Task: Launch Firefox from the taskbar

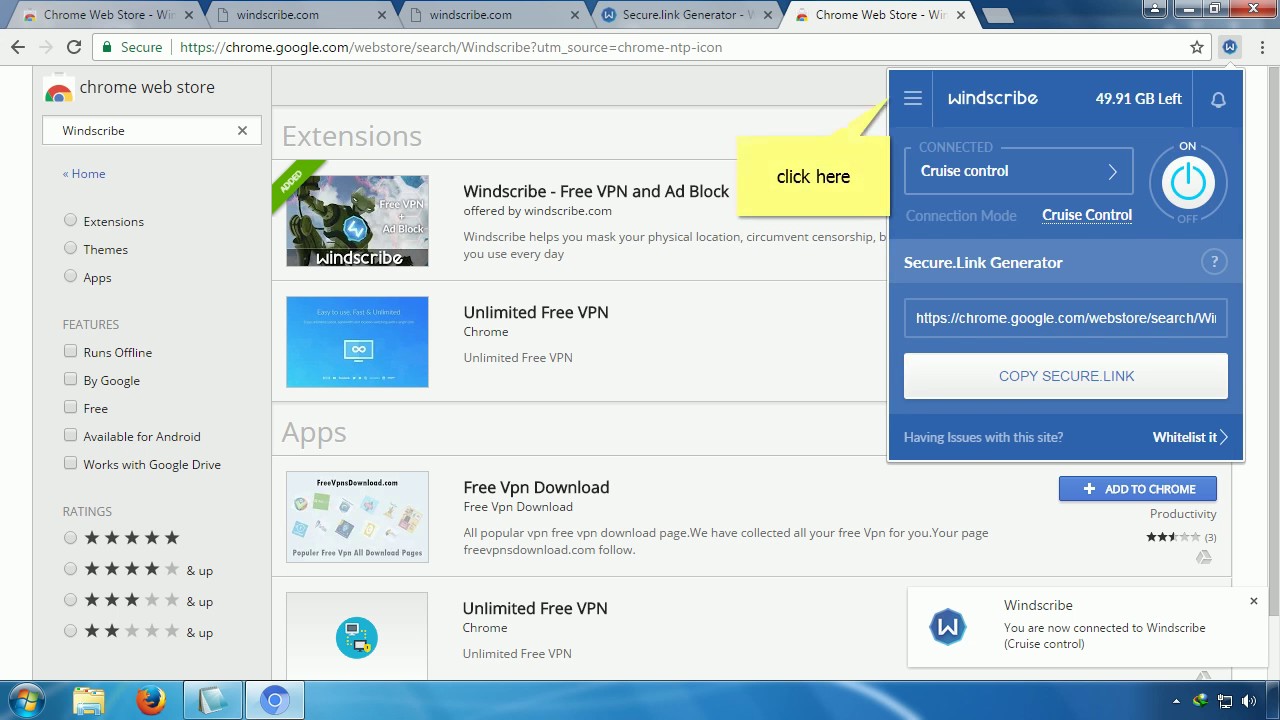Action: [151, 701]
